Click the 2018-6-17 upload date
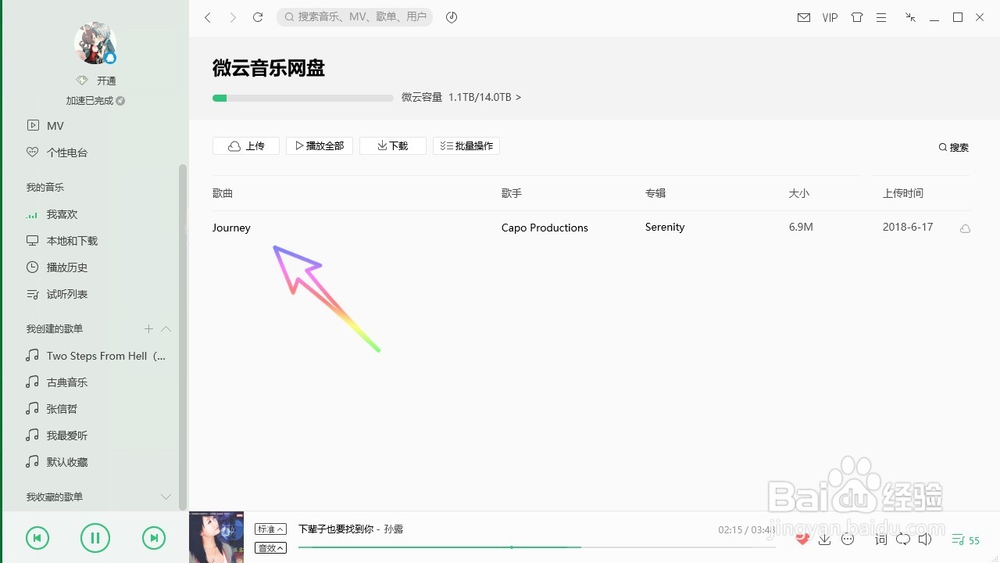Viewport: 1000px width, 563px height. [x=908, y=227]
